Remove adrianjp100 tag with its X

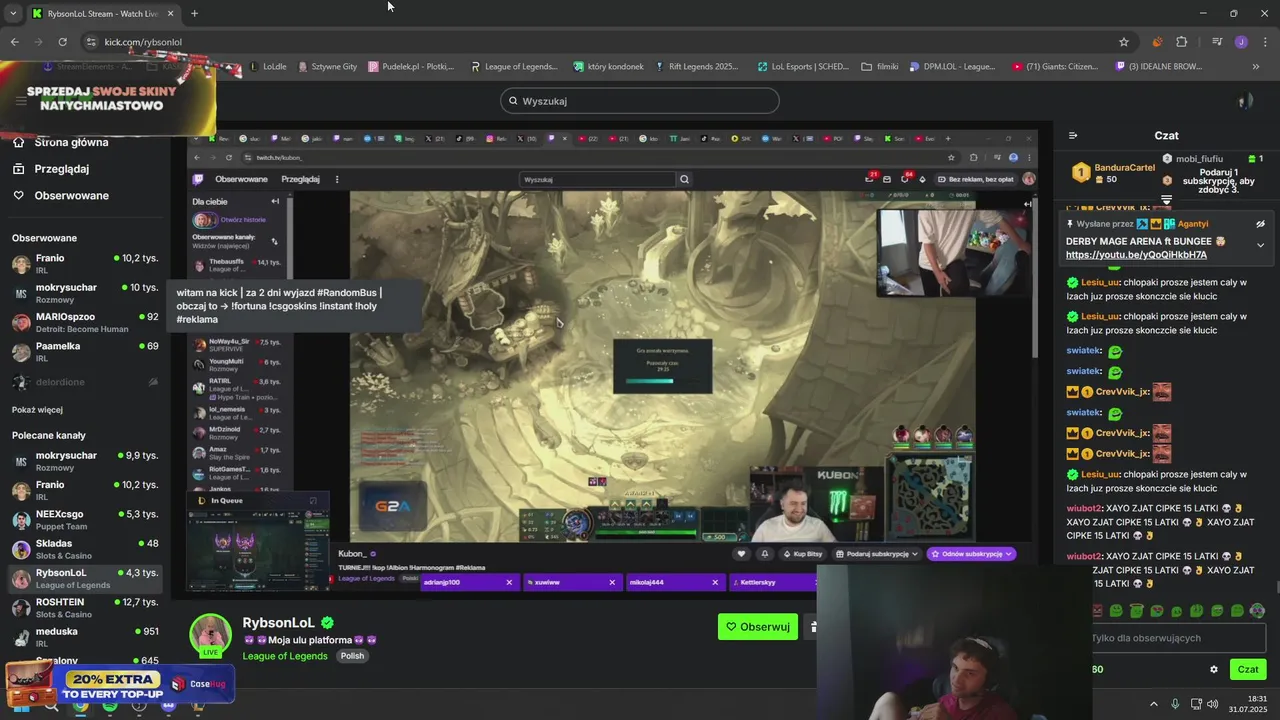[509, 582]
